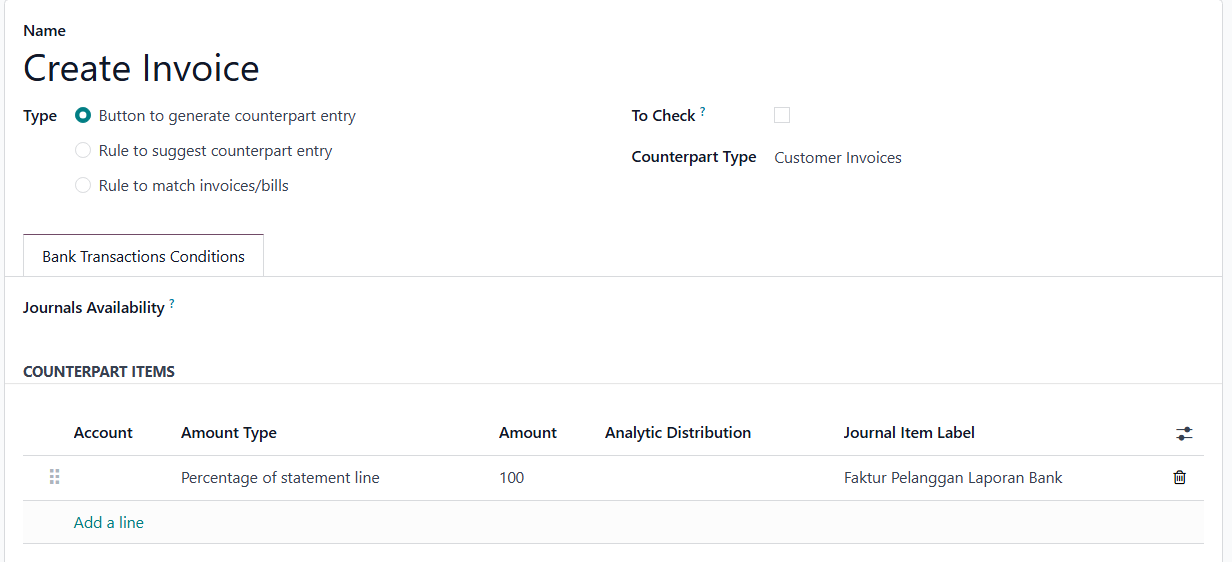
Task: Click the Amount Type column header
Action: coord(229,433)
